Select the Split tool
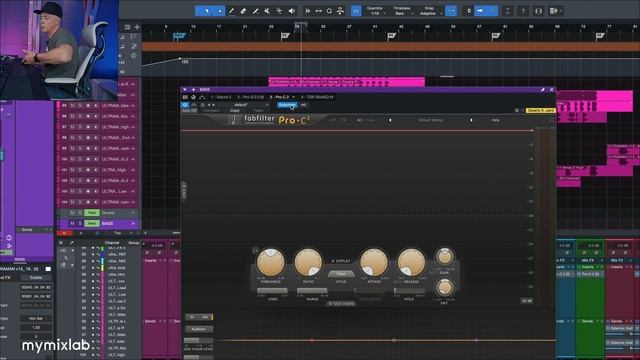This screenshot has width=640, height=360. [231, 11]
